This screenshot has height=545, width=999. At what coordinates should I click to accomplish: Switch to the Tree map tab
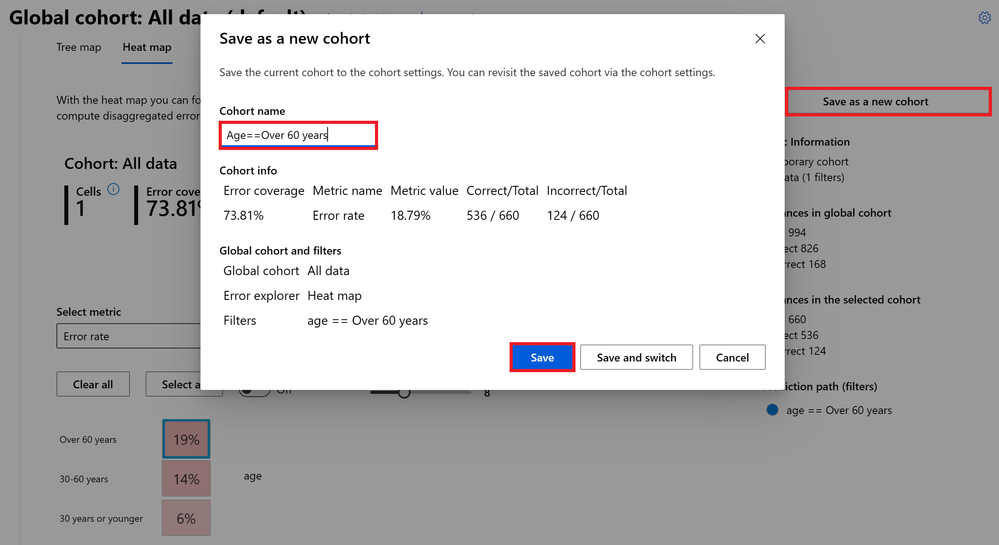78,47
